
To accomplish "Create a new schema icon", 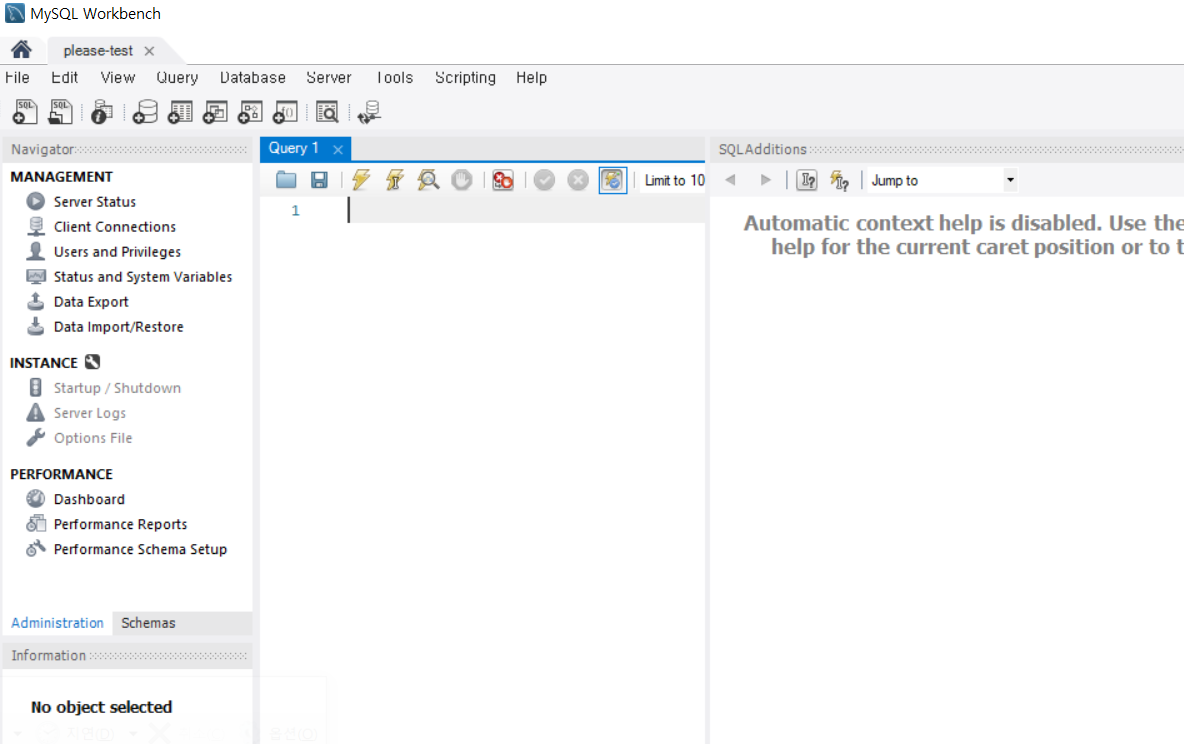I will click(144, 112).
